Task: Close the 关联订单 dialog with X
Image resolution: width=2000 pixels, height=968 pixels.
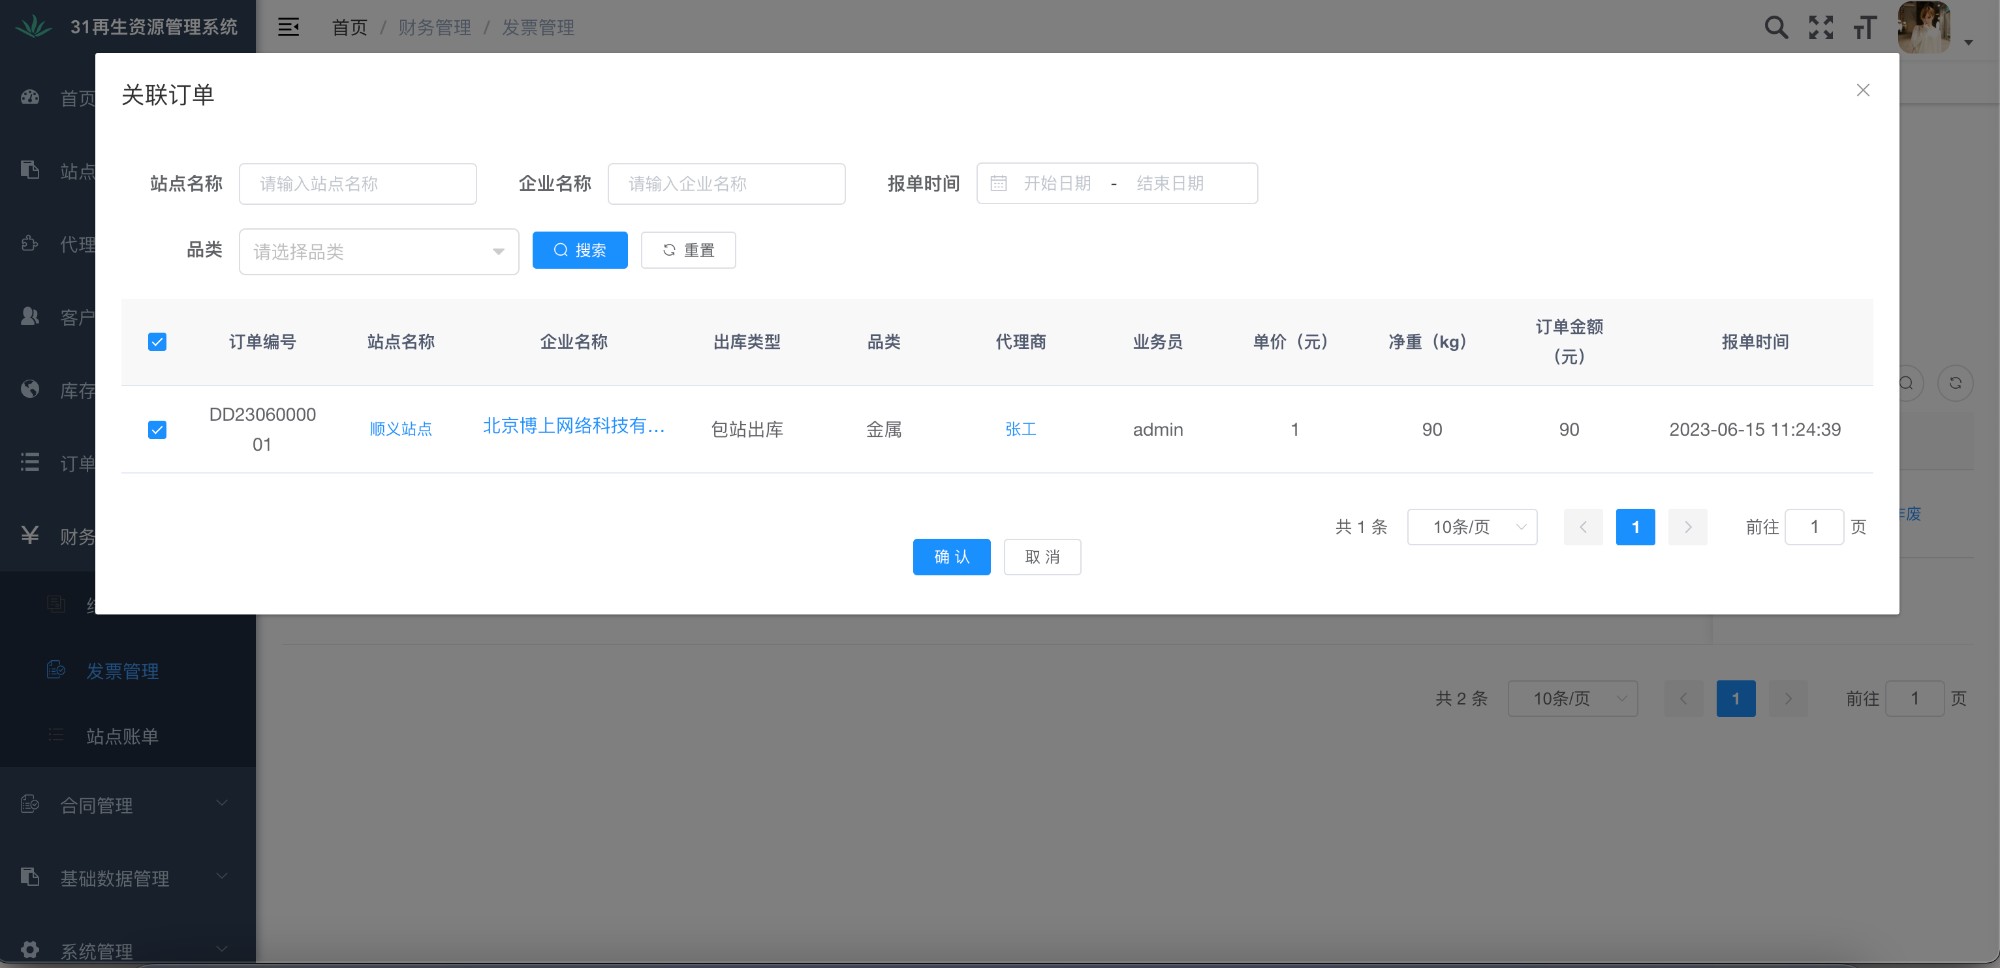Action: coord(1863,90)
